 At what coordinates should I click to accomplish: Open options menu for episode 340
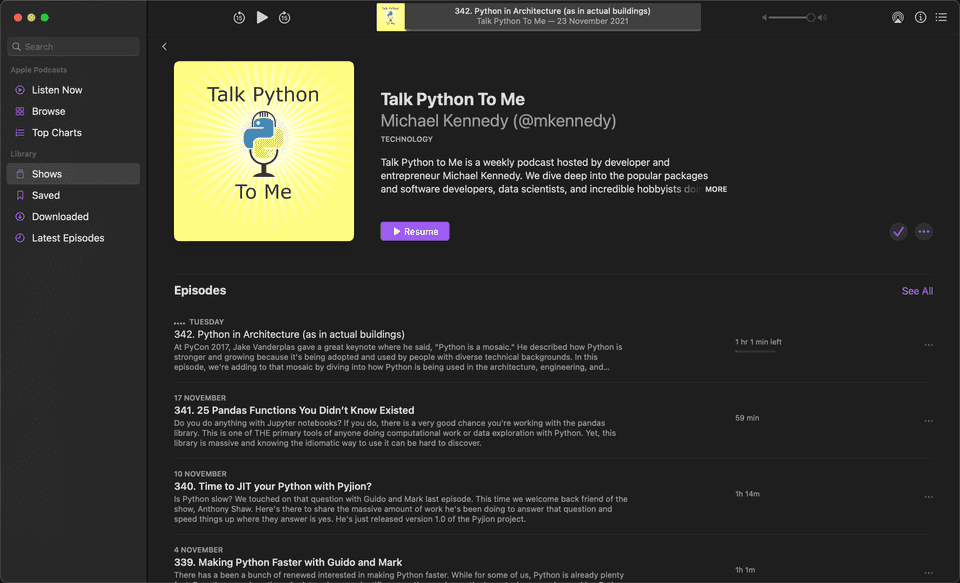[x=928, y=497]
